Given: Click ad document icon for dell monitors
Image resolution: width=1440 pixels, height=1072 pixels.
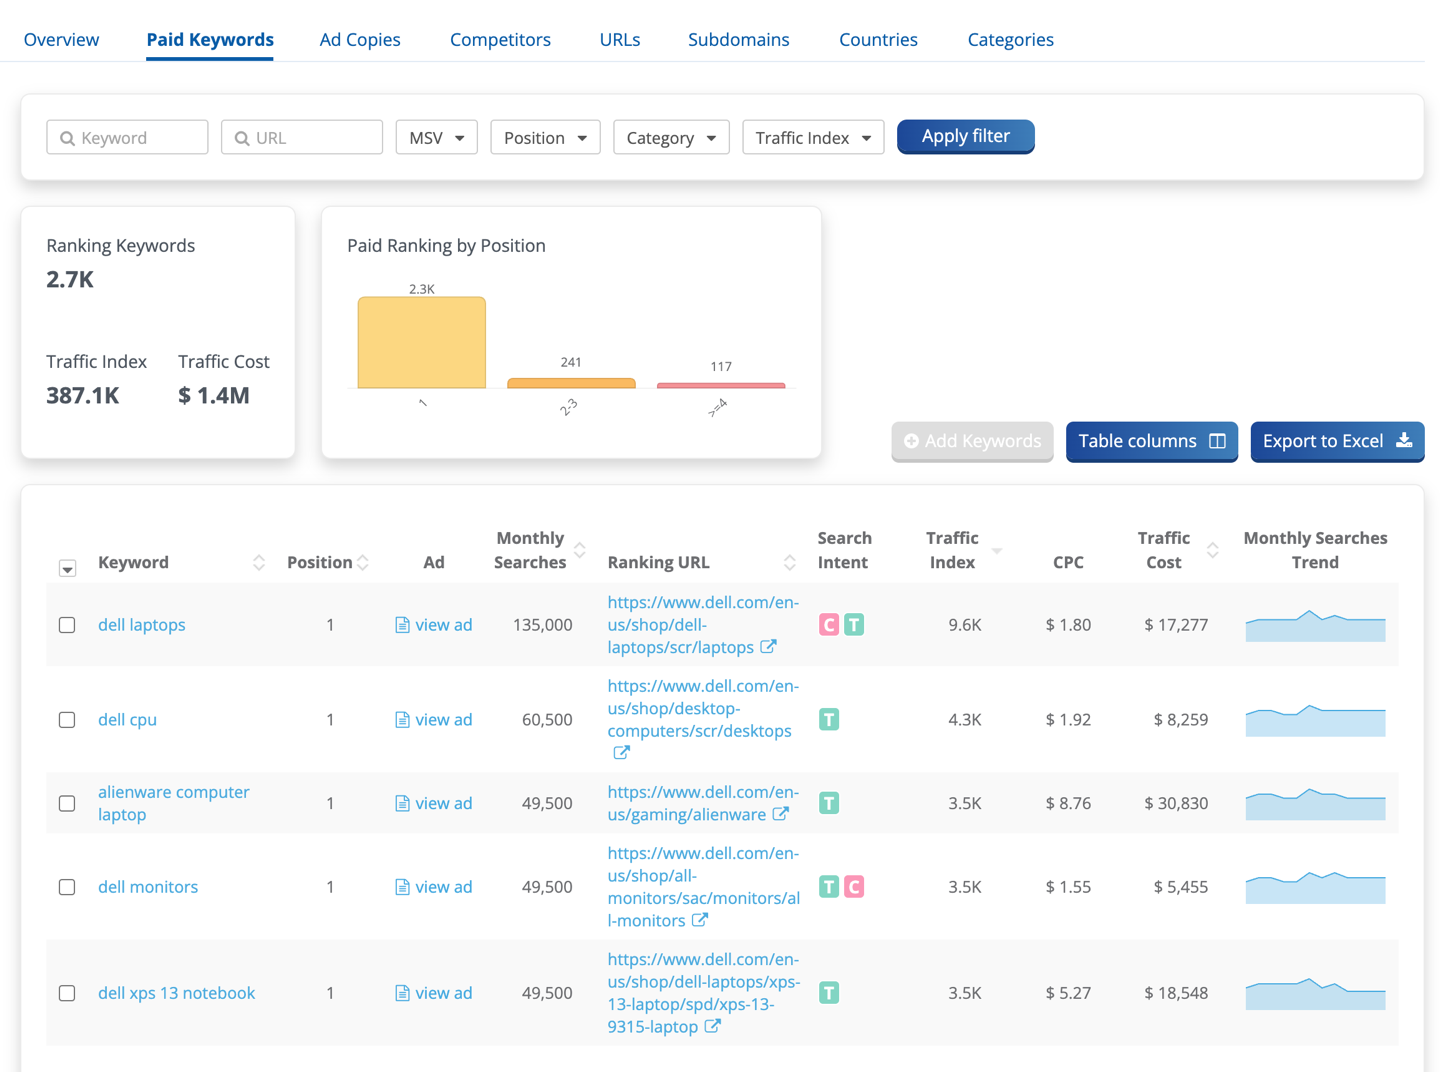Looking at the screenshot, I should pyautogui.click(x=402, y=887).
